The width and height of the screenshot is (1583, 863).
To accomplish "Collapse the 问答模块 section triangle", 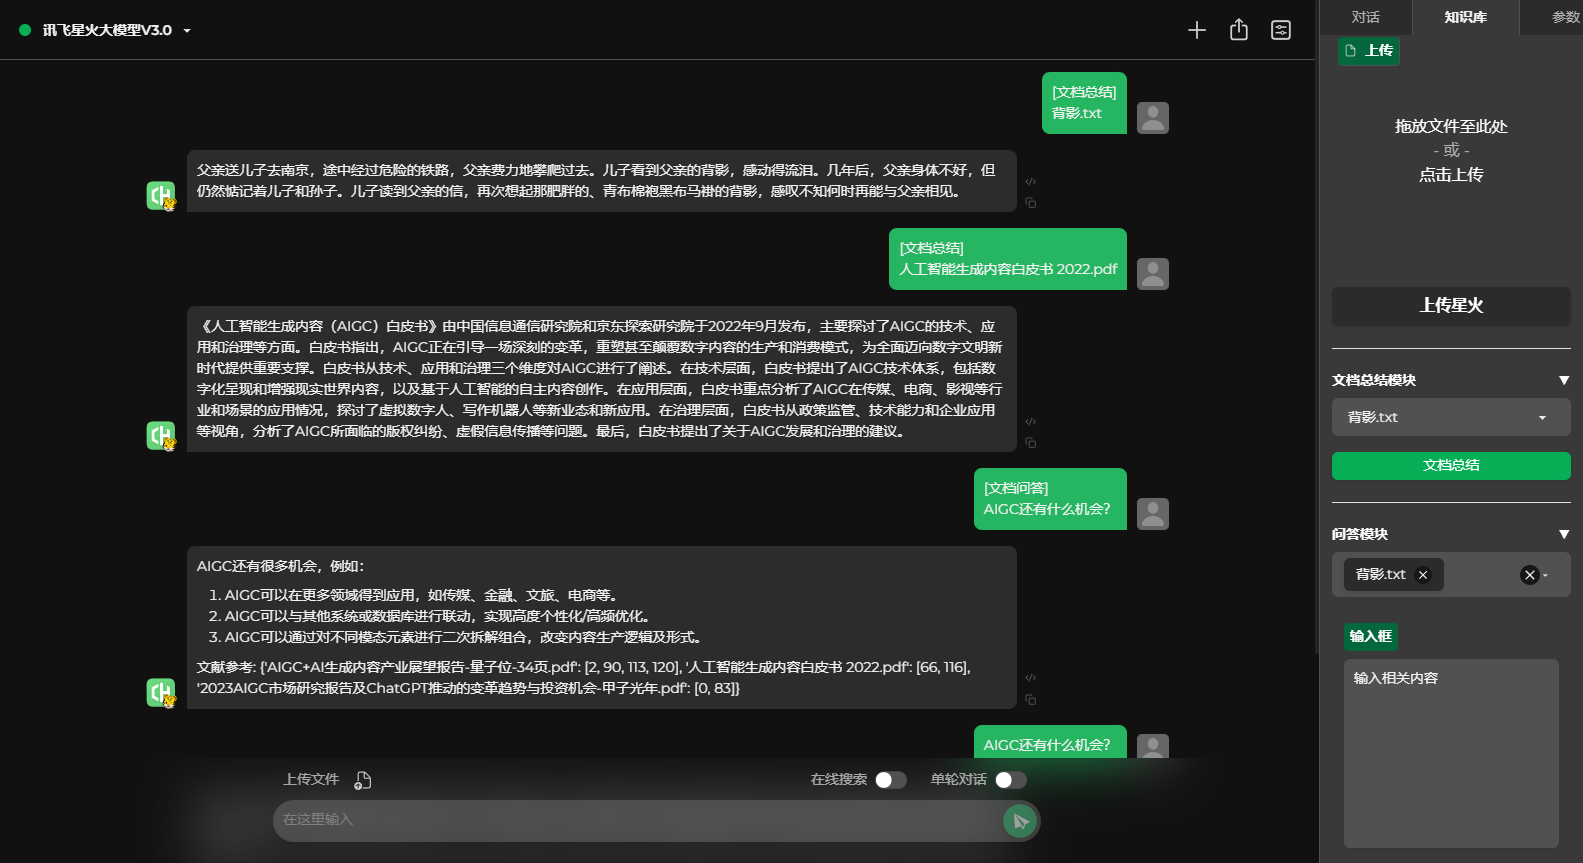I will click(x=1564, y=534).
